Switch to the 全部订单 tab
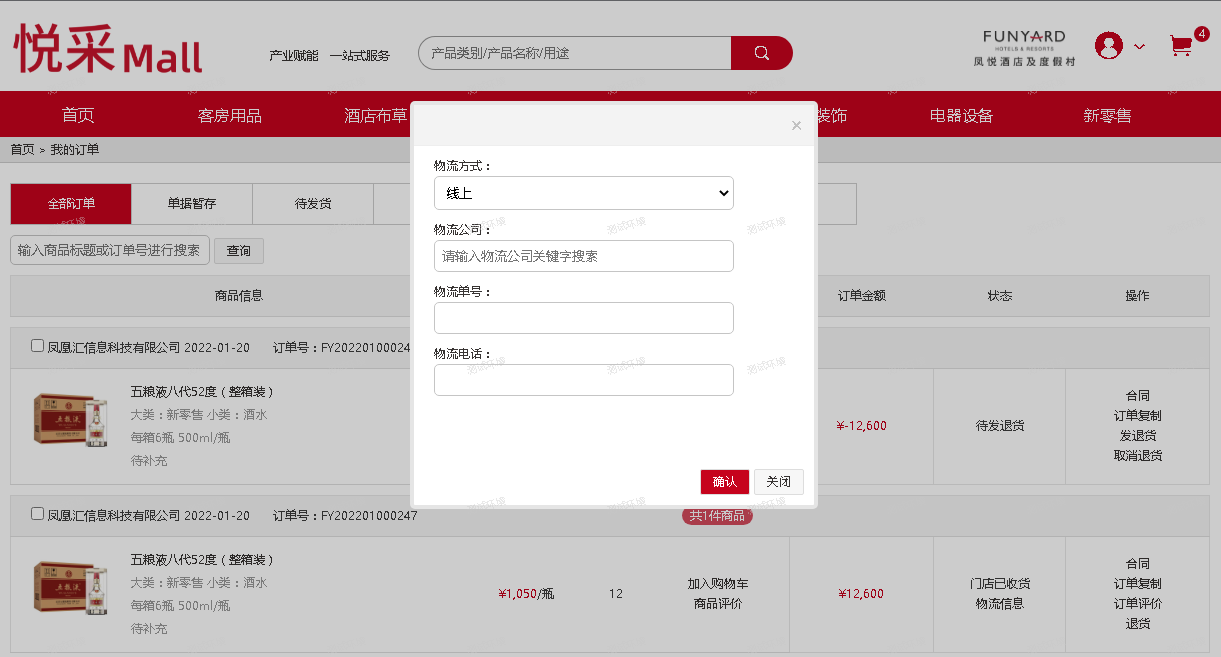Image resolution: width=1221 pixels, height=657 pixels. pyautogui.click(x=71, y=204)
